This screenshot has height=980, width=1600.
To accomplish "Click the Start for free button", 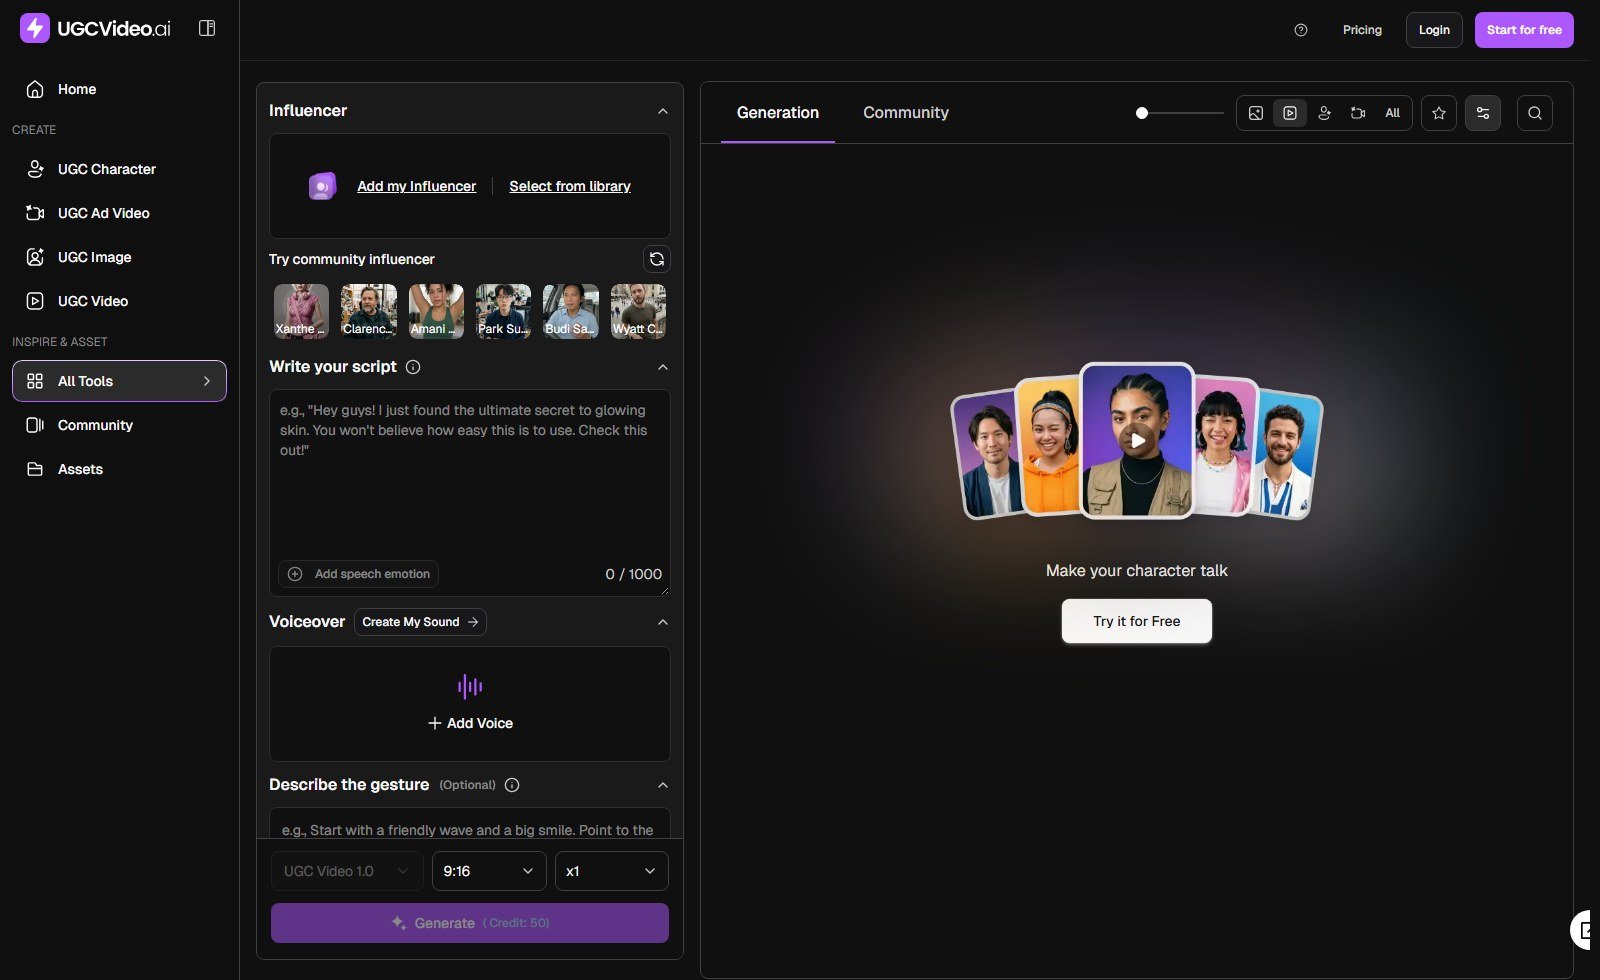I will (1524, 30).
